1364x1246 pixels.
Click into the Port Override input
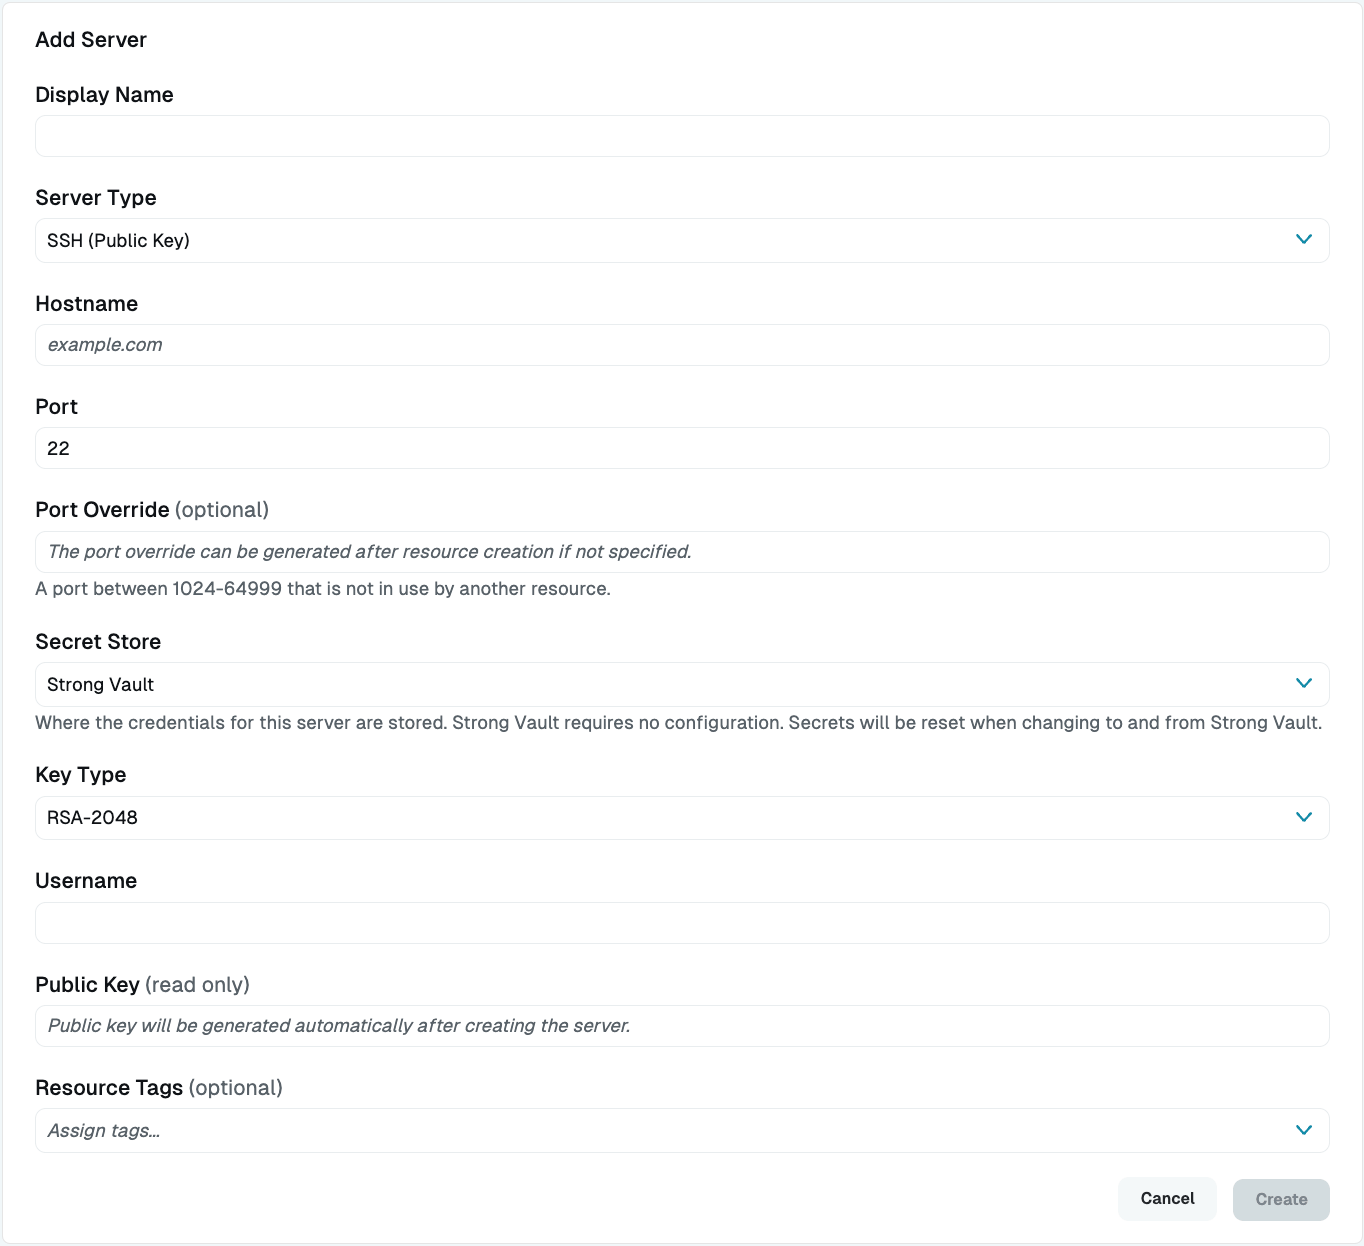(x=682, y=552)
